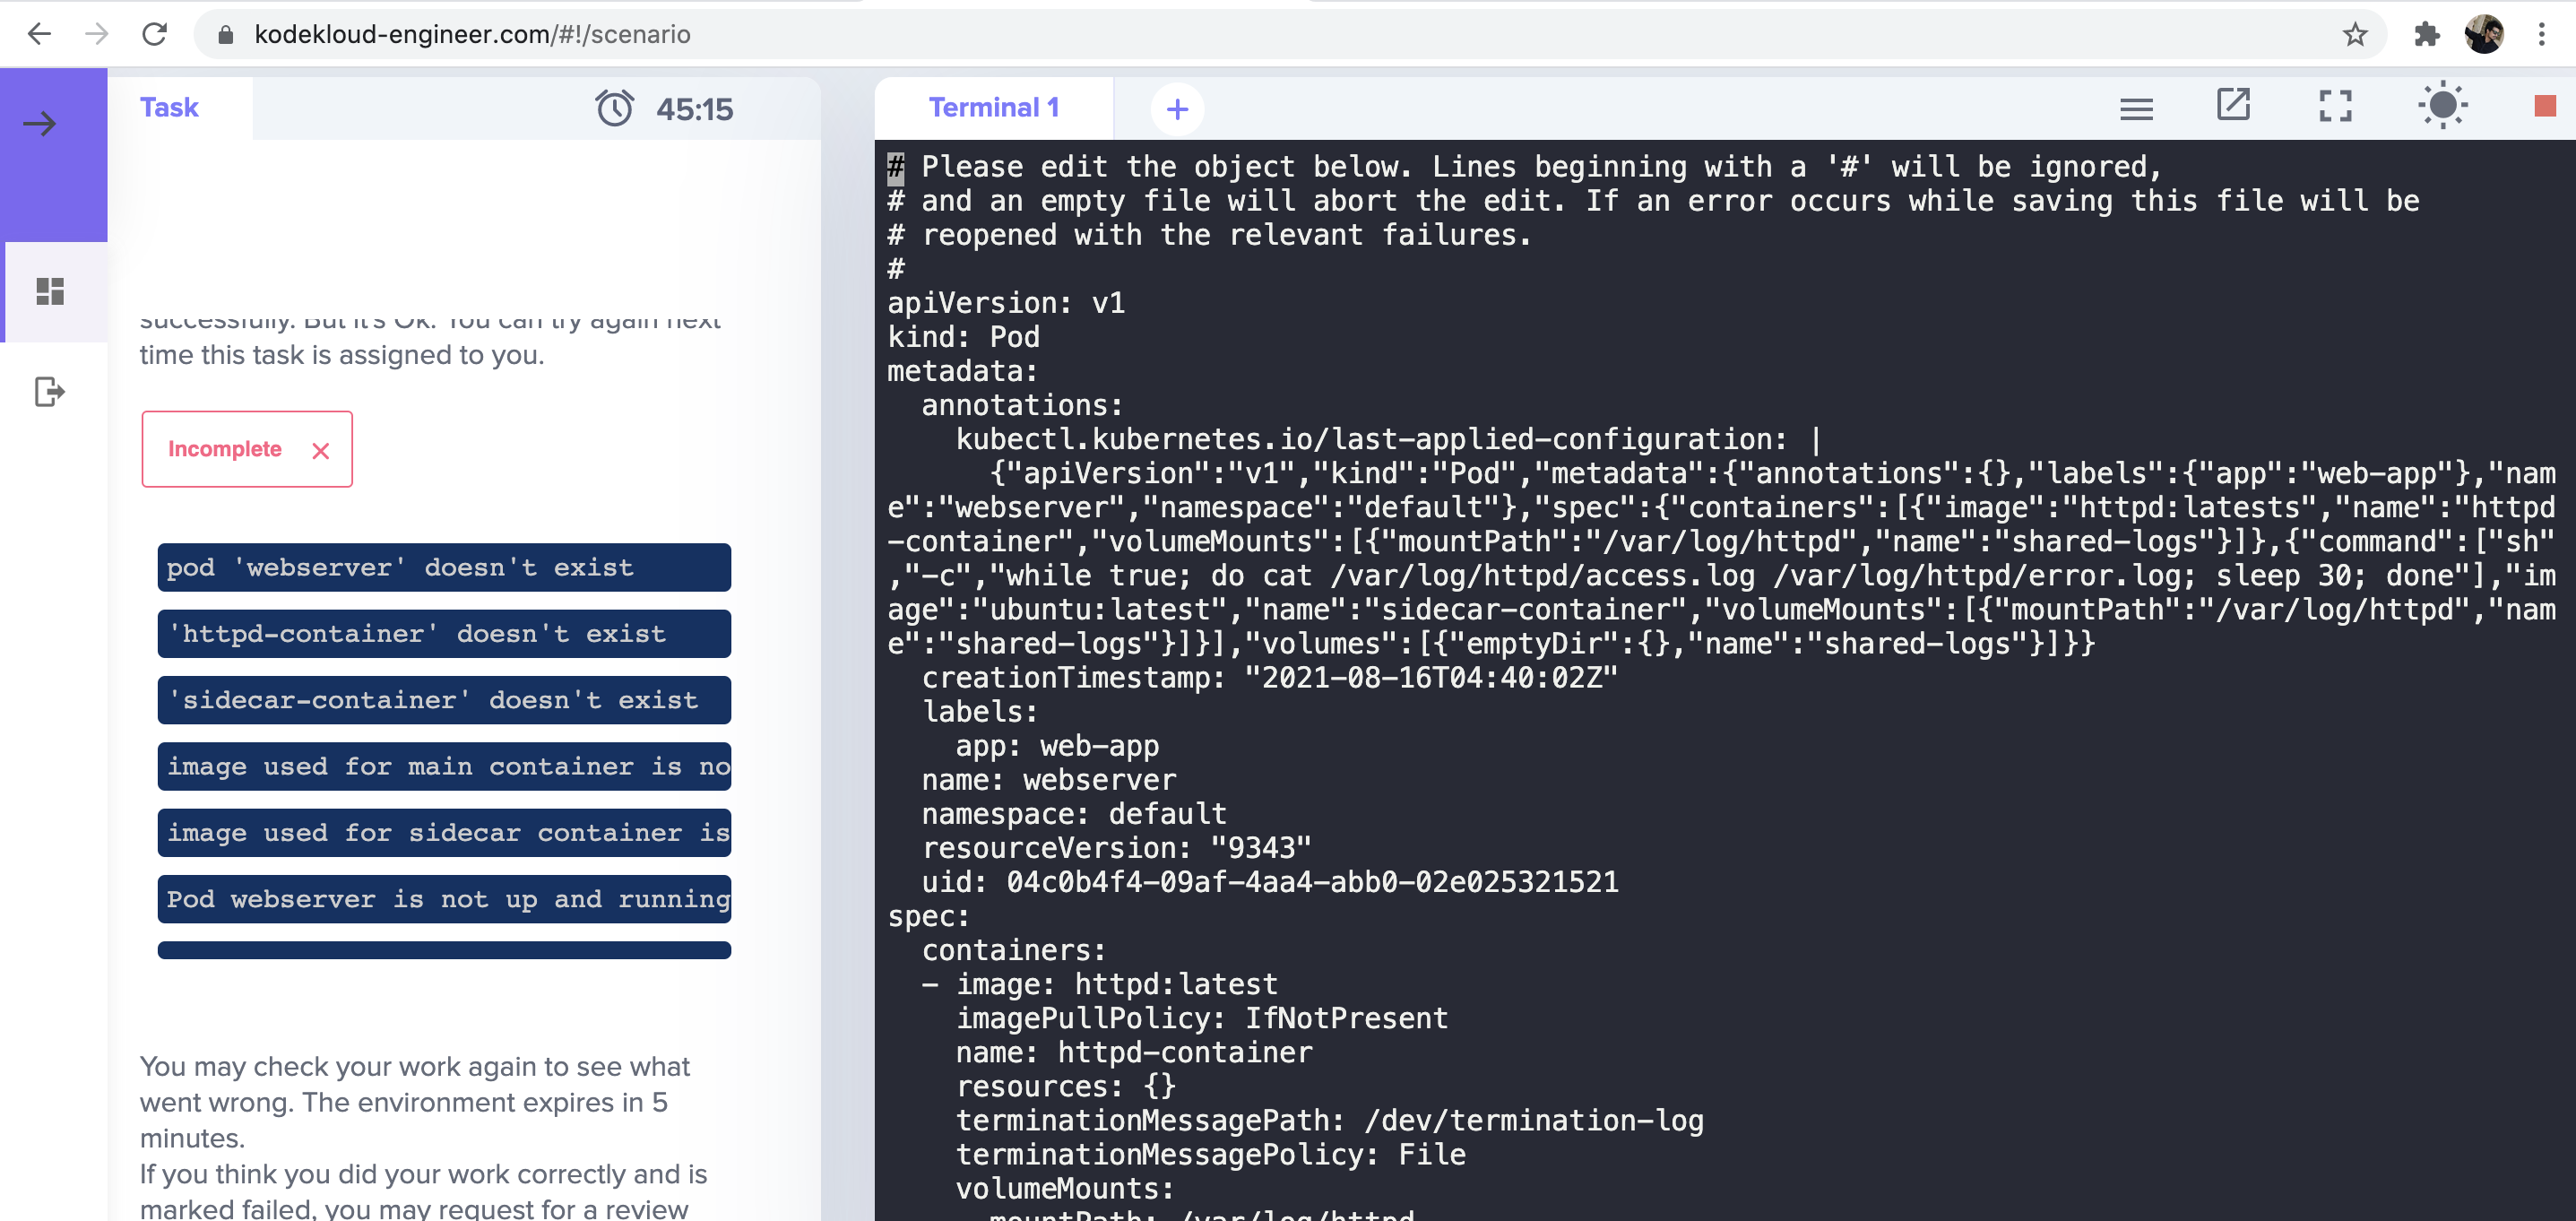Image resolution: width=2576 pixels, height=1221 pixels.
Task: Click the "Pod webserver is not up and running" message
Action: pyautogui.click(x=444, y=899)
